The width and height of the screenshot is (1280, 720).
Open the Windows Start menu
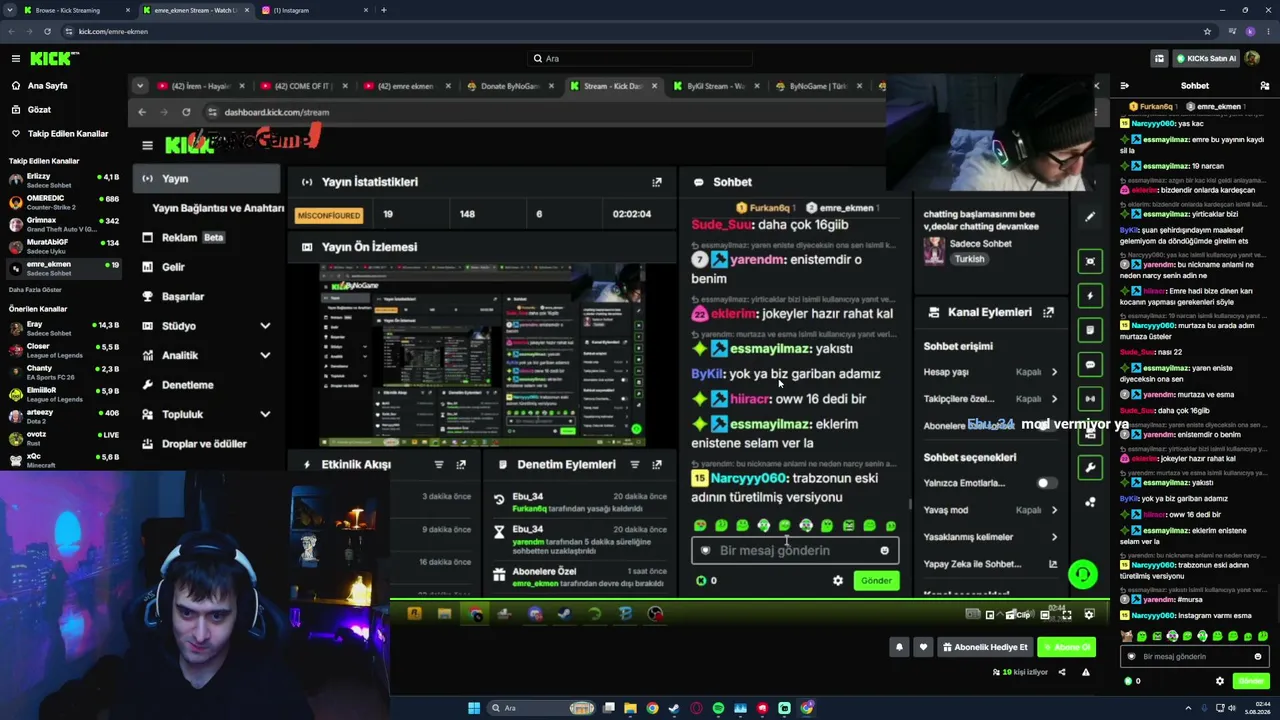[474, 708]
